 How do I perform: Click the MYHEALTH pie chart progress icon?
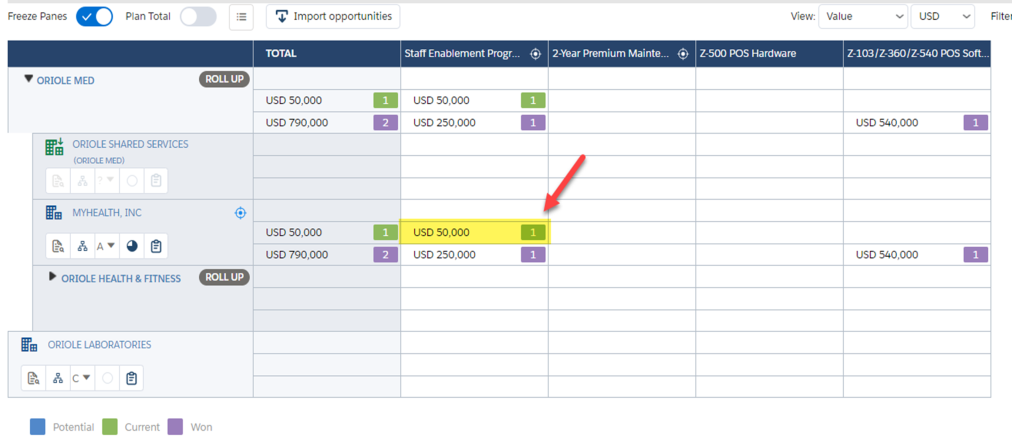[x=132, y=246]
